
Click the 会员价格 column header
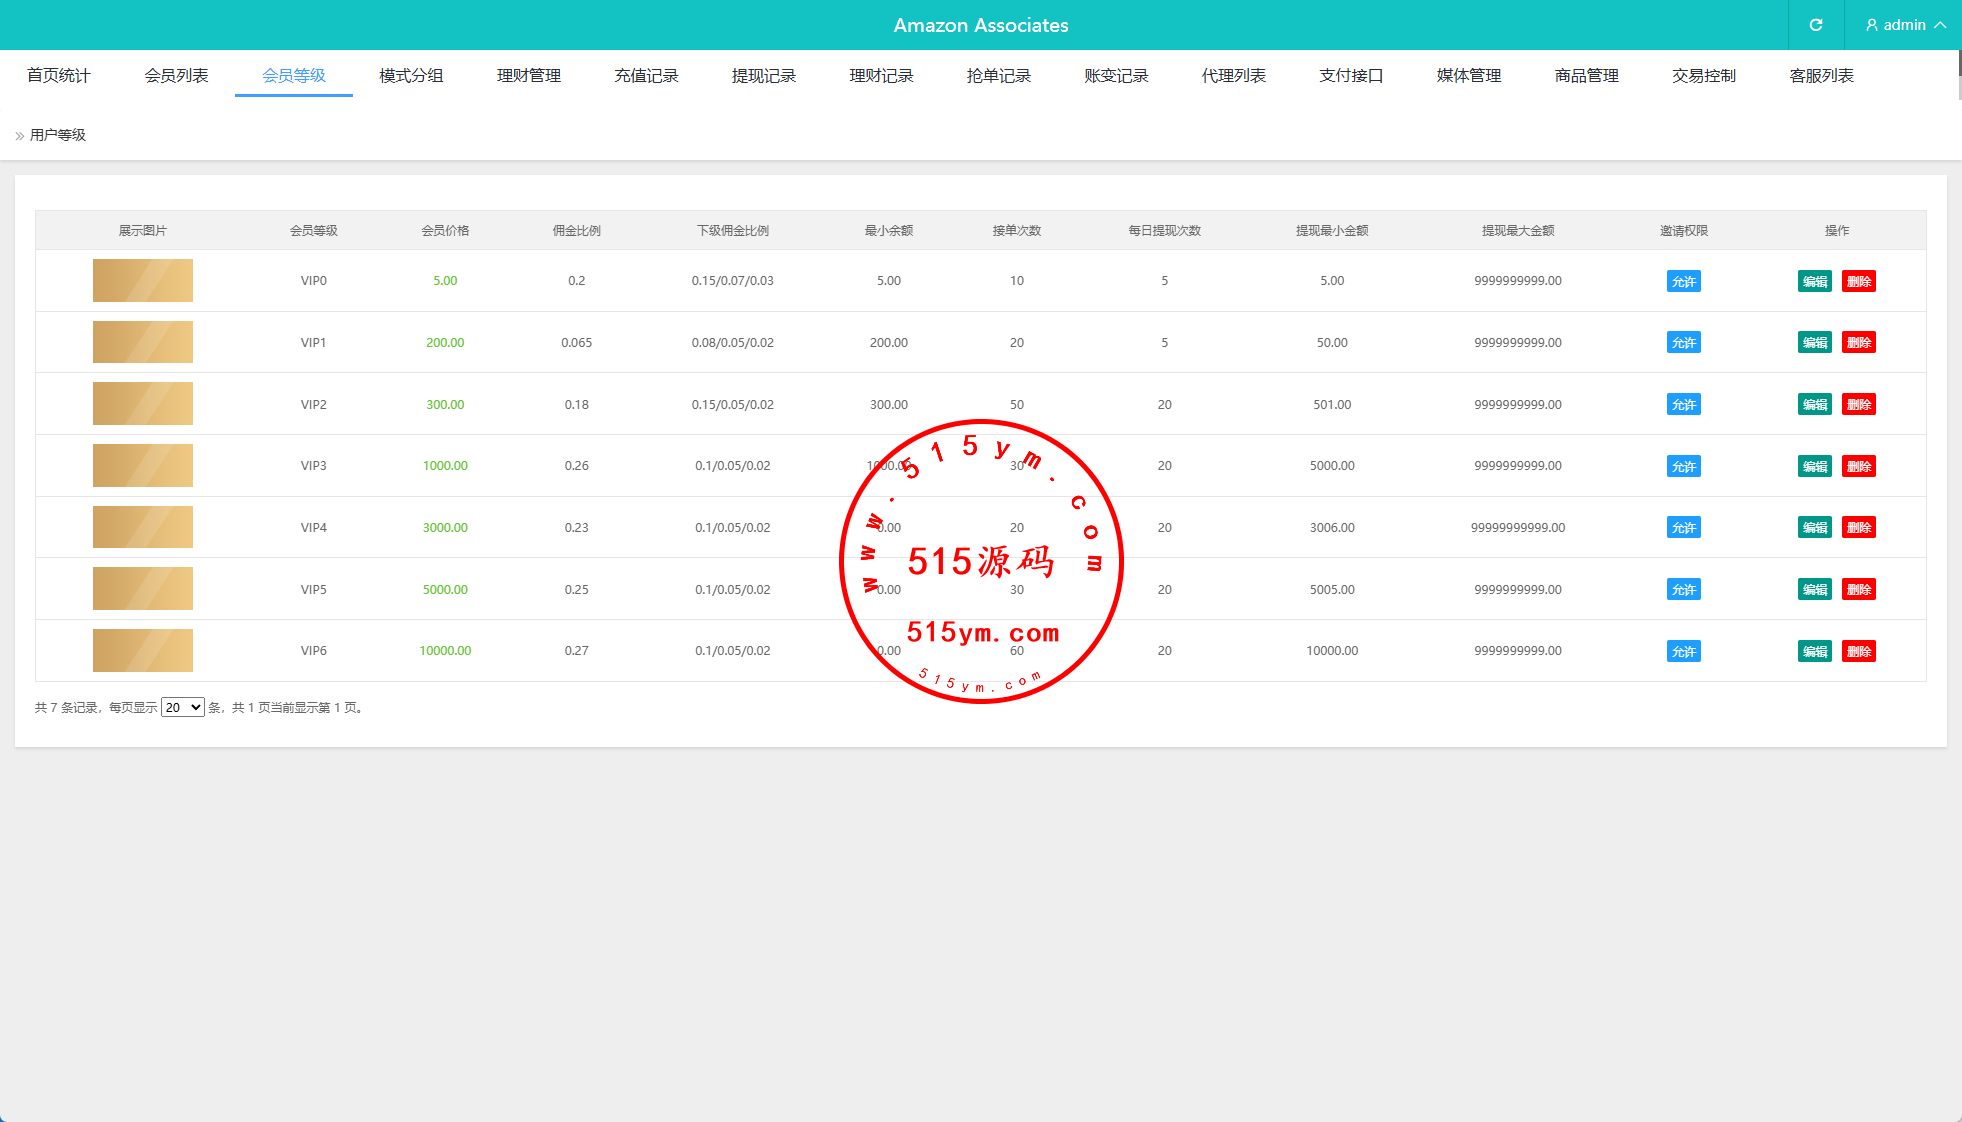click(445, 231)
